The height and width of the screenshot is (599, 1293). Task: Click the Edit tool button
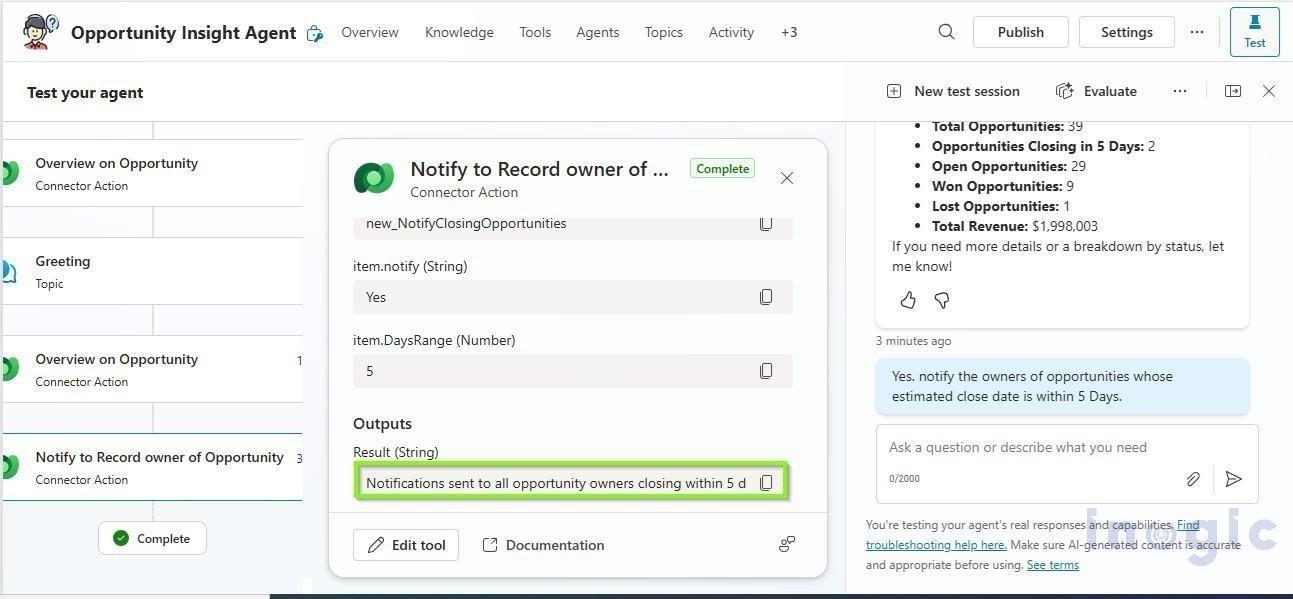(406, 544)
